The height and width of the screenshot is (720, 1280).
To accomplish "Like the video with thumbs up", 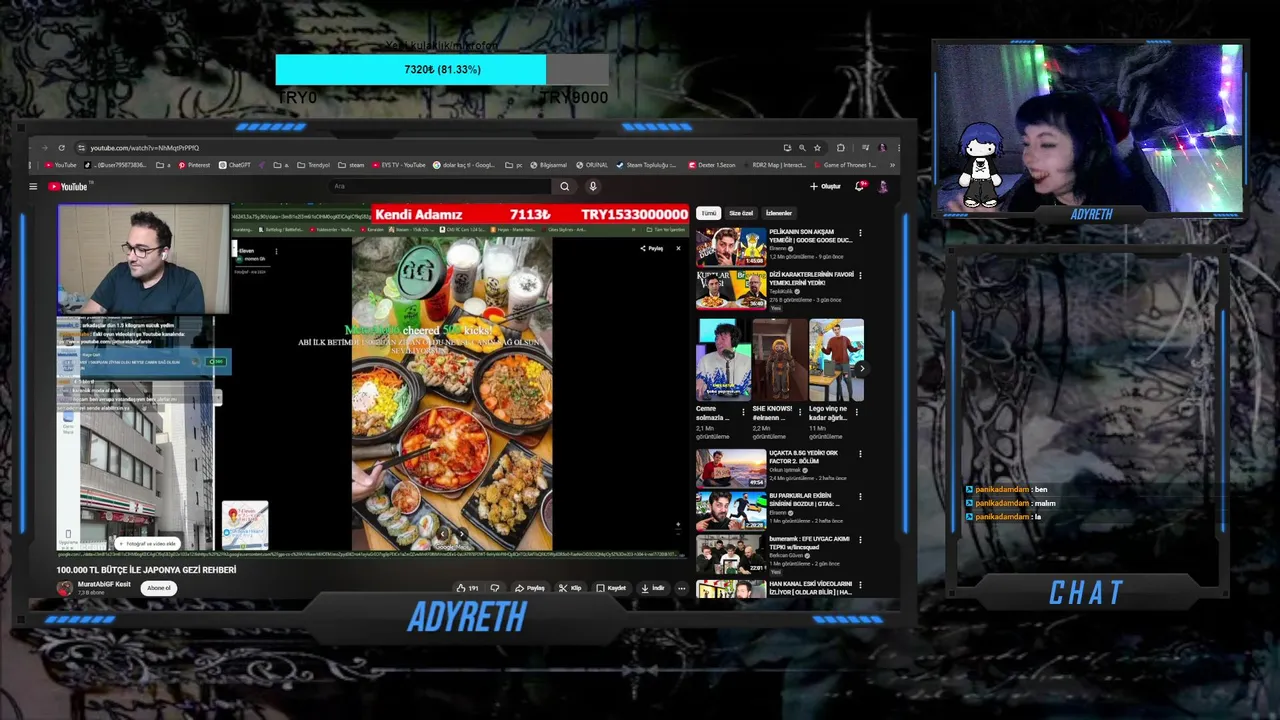I will click(x=467, y=588).
